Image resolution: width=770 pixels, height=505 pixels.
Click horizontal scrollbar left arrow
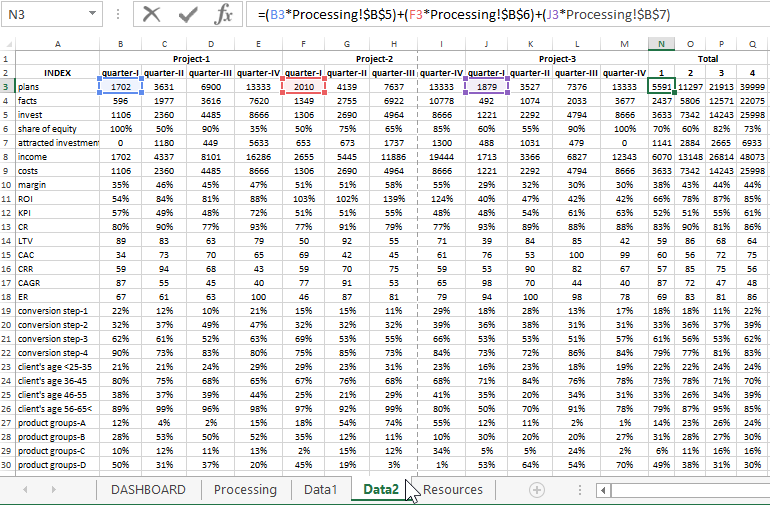click(x=603, y=490)
